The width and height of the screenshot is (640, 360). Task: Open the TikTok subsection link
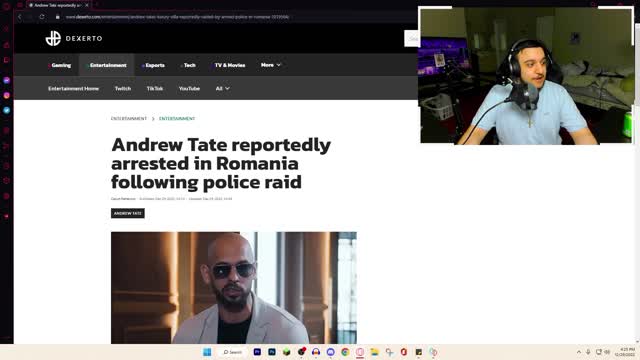coord(155,88)
